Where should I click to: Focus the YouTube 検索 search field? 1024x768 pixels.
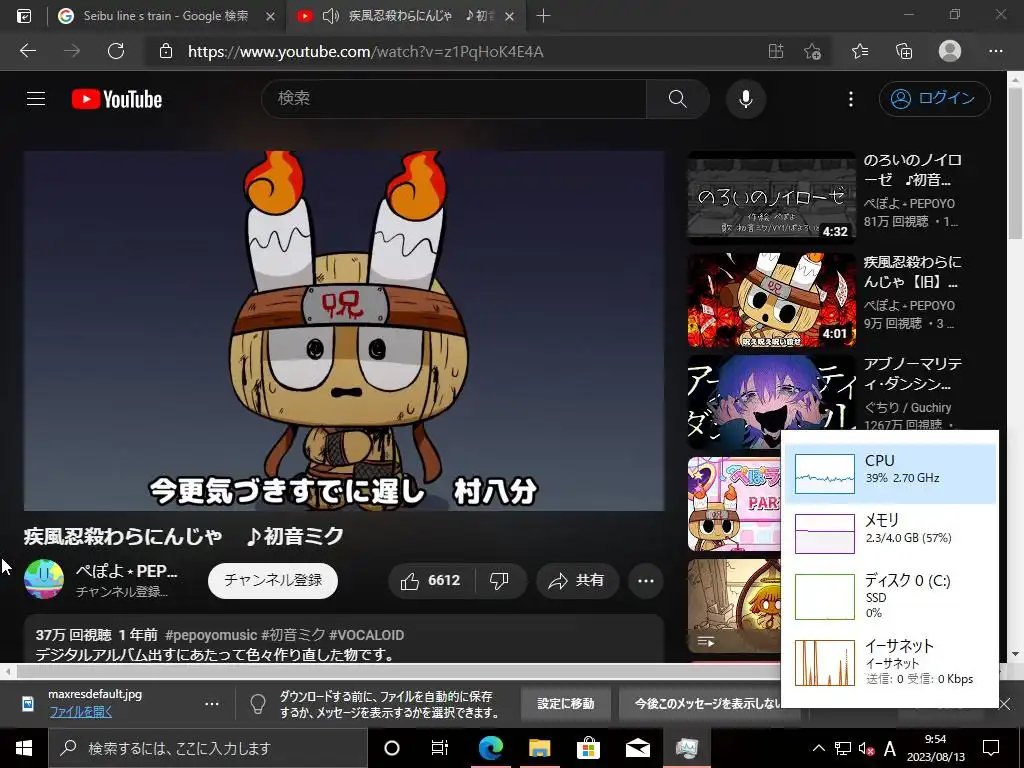pyautogui.click(x=454, y=99)
